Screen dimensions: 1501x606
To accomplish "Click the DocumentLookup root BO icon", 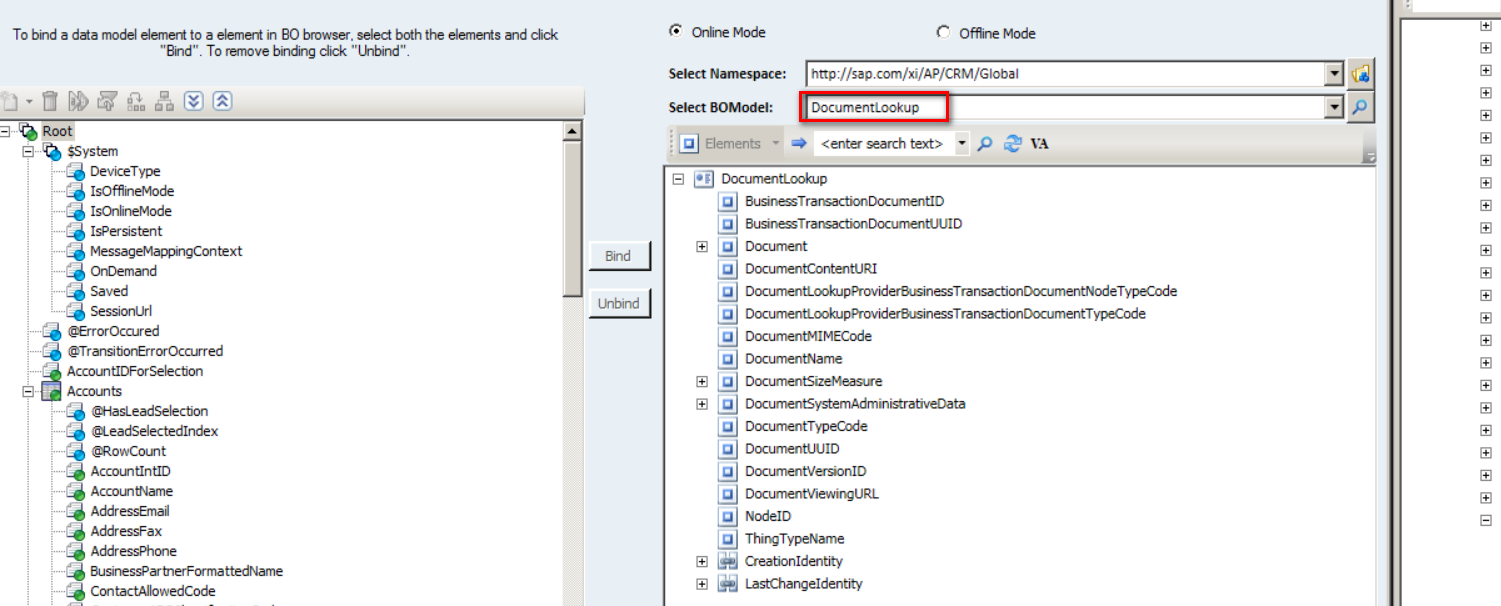I will (x=703, y=179).
